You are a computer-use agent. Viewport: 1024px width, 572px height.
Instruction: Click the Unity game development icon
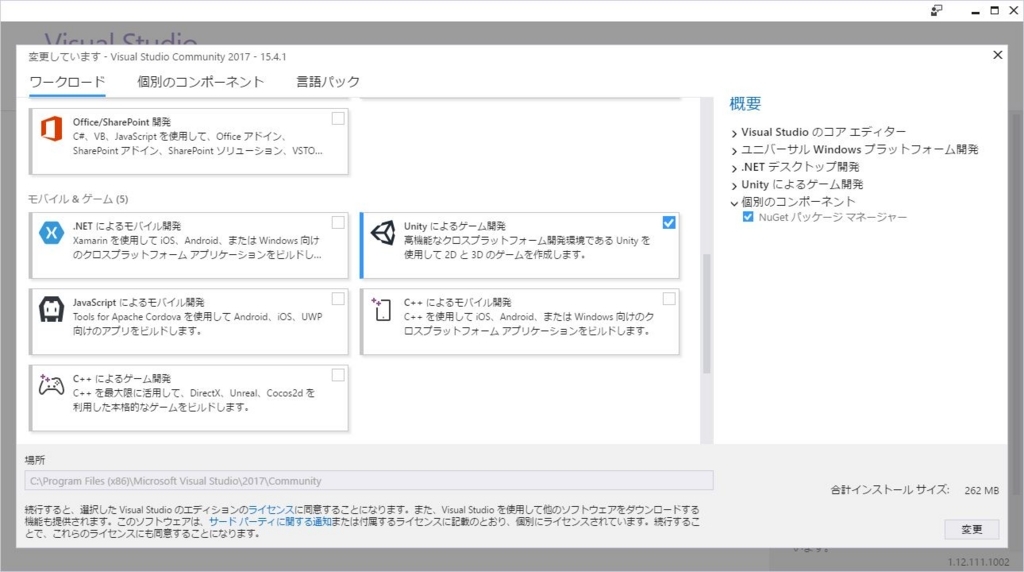pyautogui.click(x=383, y=232)
